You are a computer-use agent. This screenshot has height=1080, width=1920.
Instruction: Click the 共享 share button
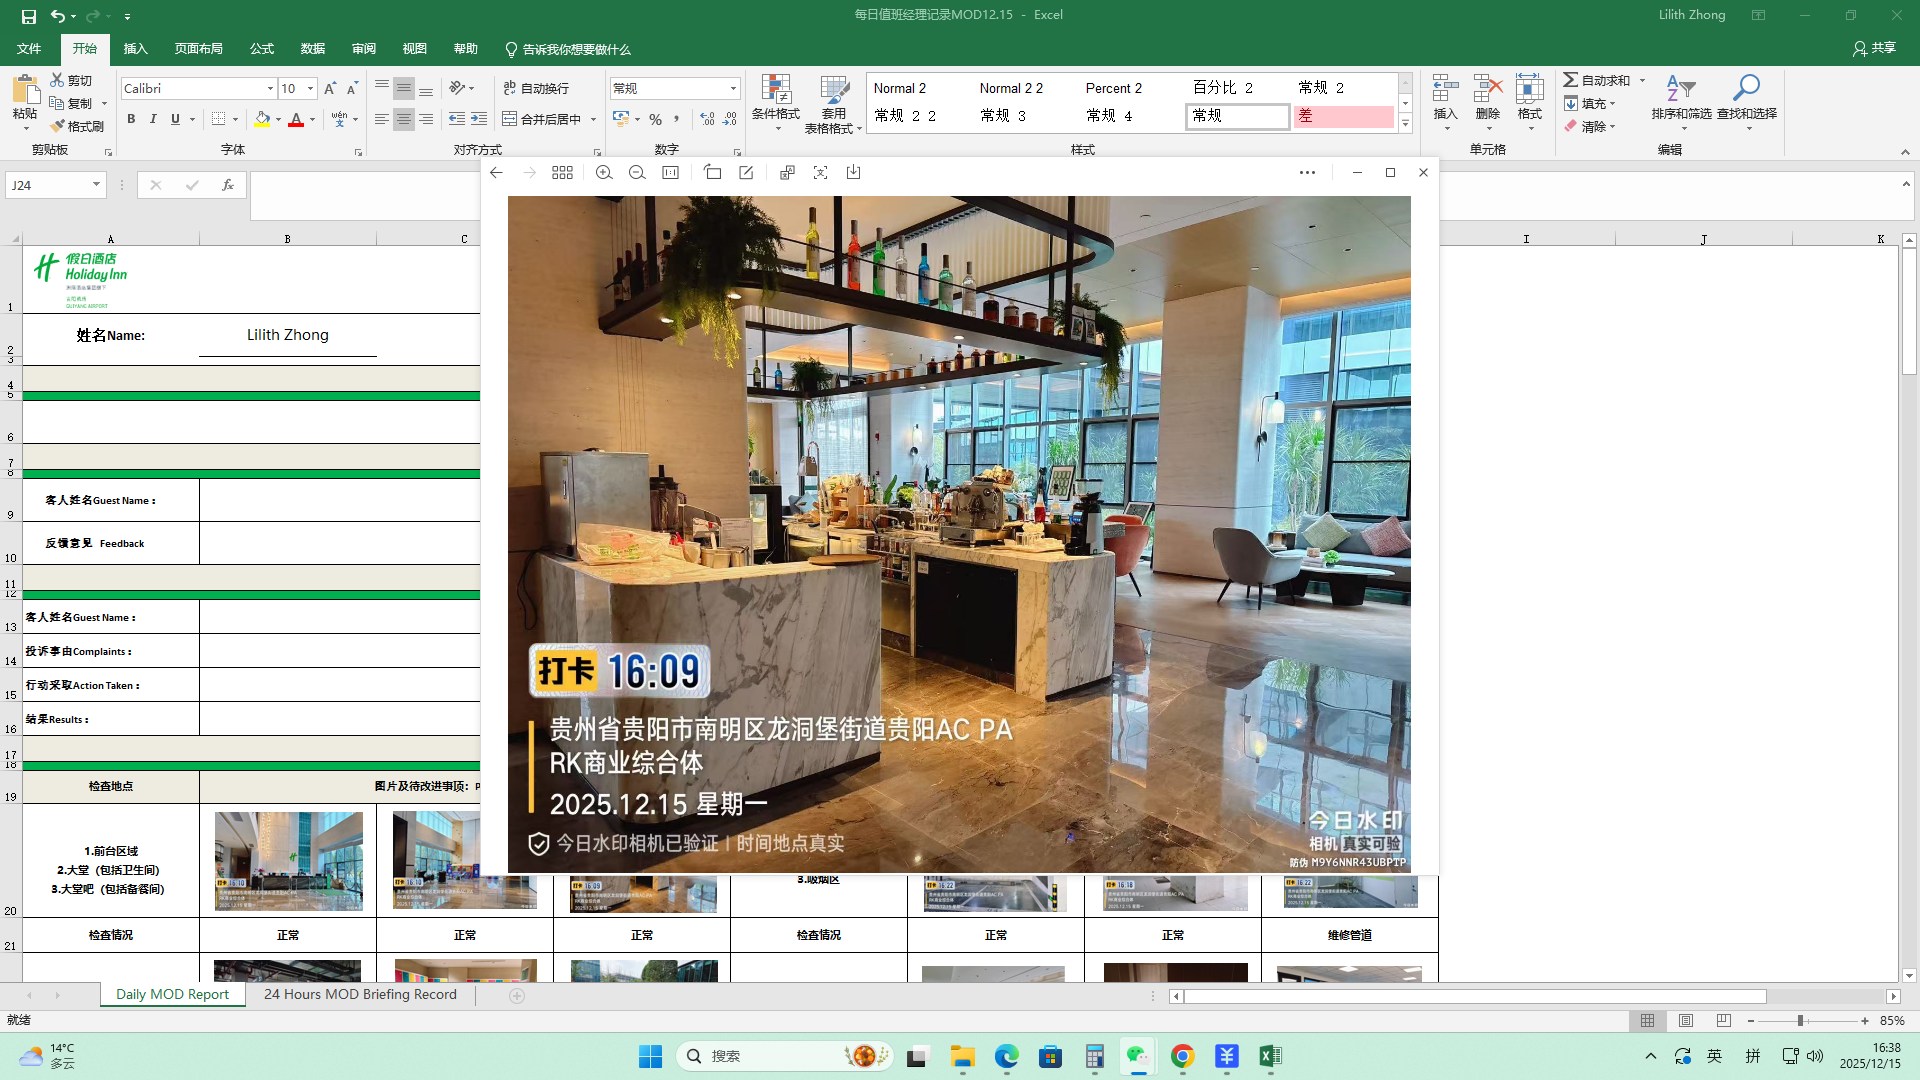(1874, 48)
